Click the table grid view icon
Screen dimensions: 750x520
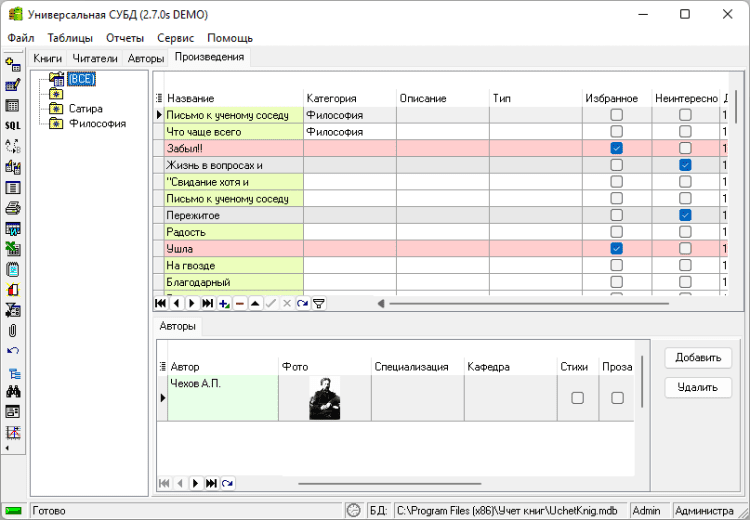[13, 105]
